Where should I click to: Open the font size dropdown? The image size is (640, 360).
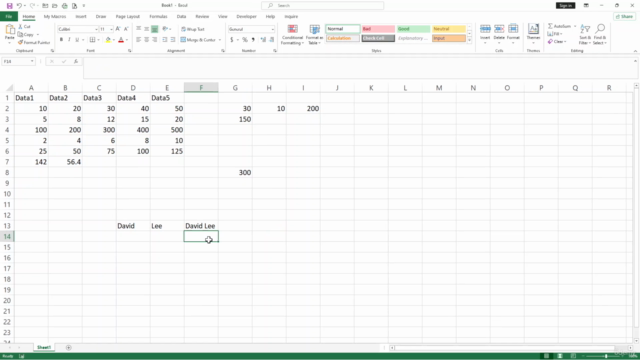point(111,29)
